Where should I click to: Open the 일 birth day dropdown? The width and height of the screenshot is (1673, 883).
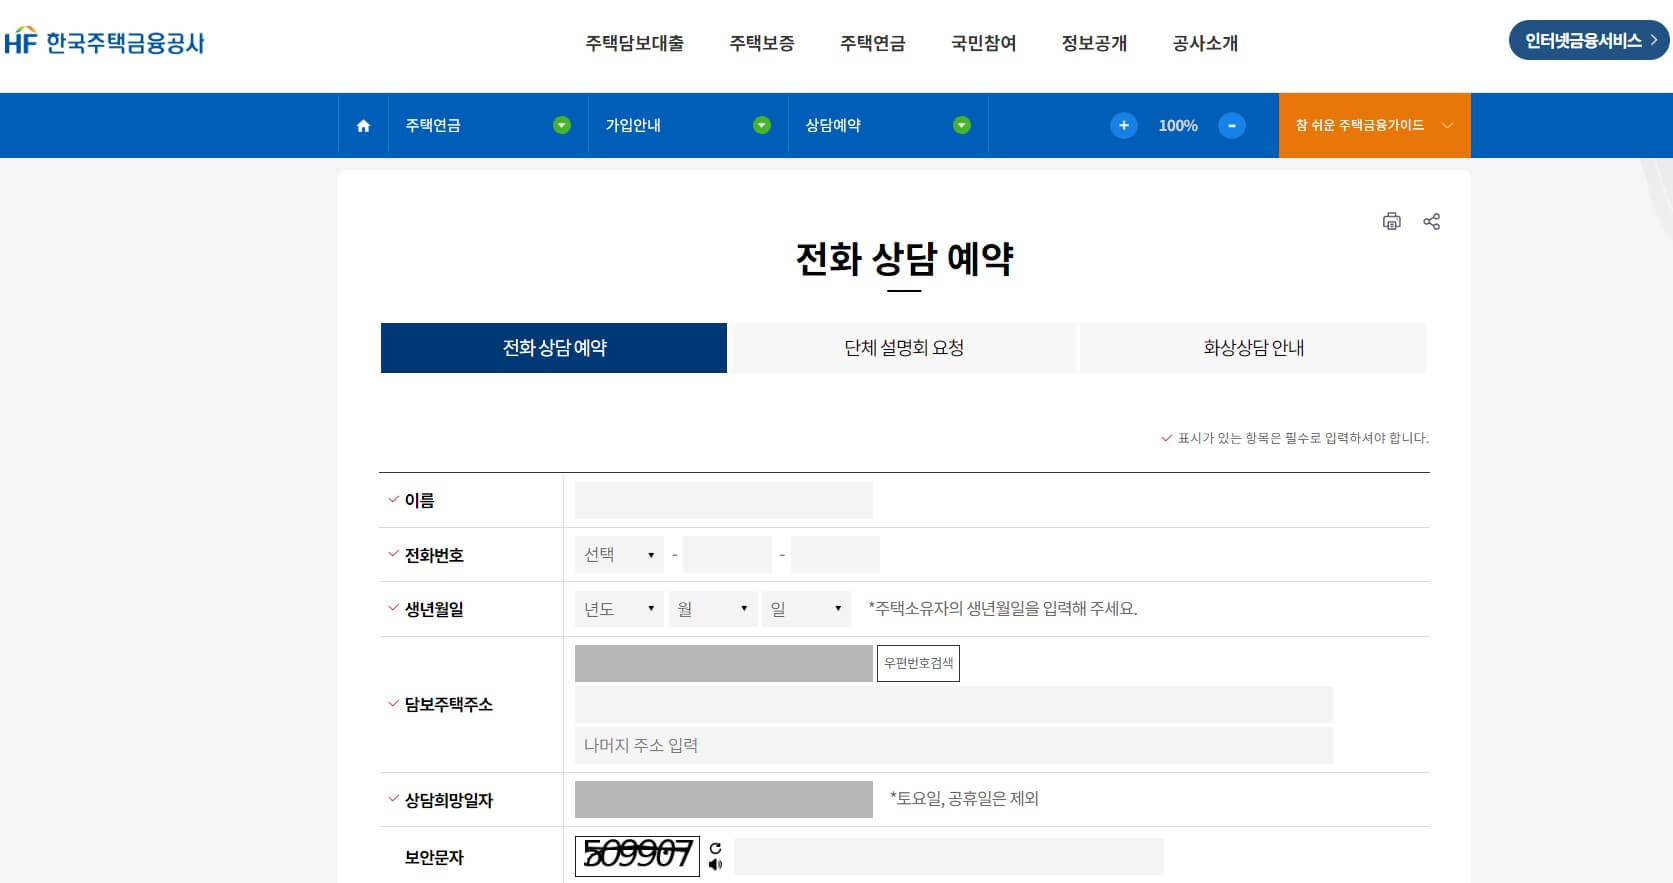point(806,609)
